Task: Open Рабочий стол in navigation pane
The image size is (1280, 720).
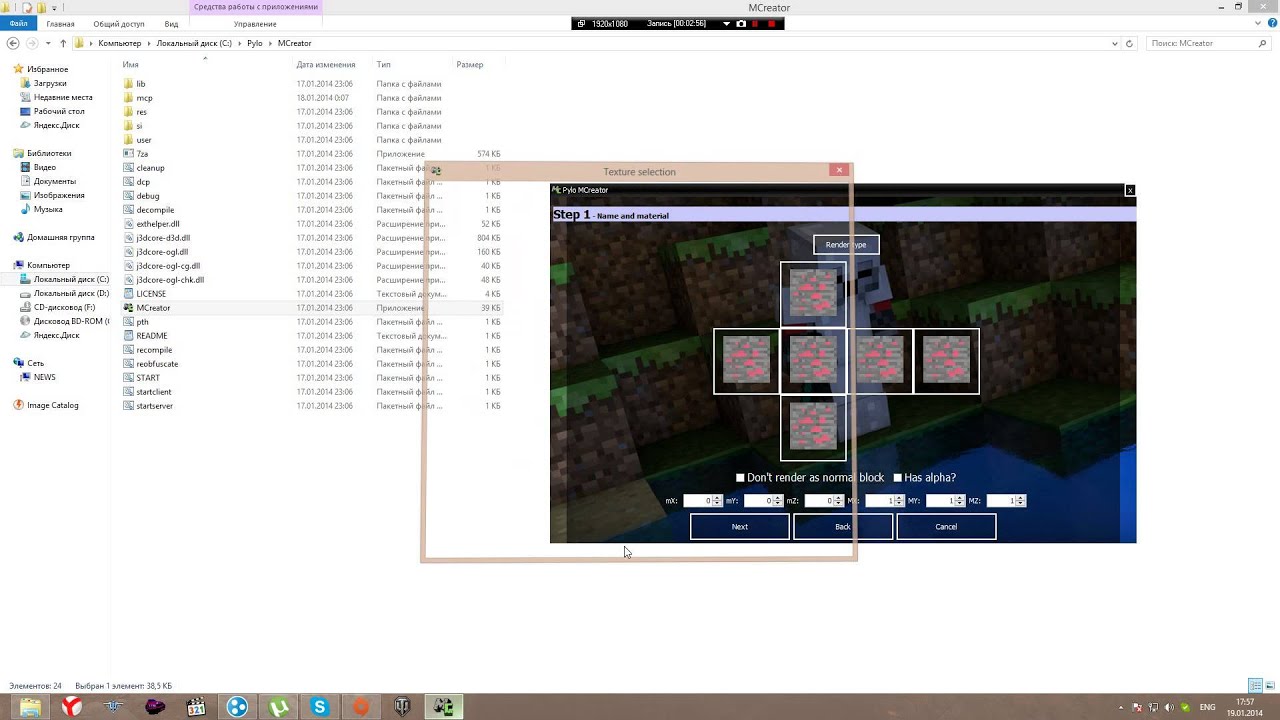Action: [59, 111]
